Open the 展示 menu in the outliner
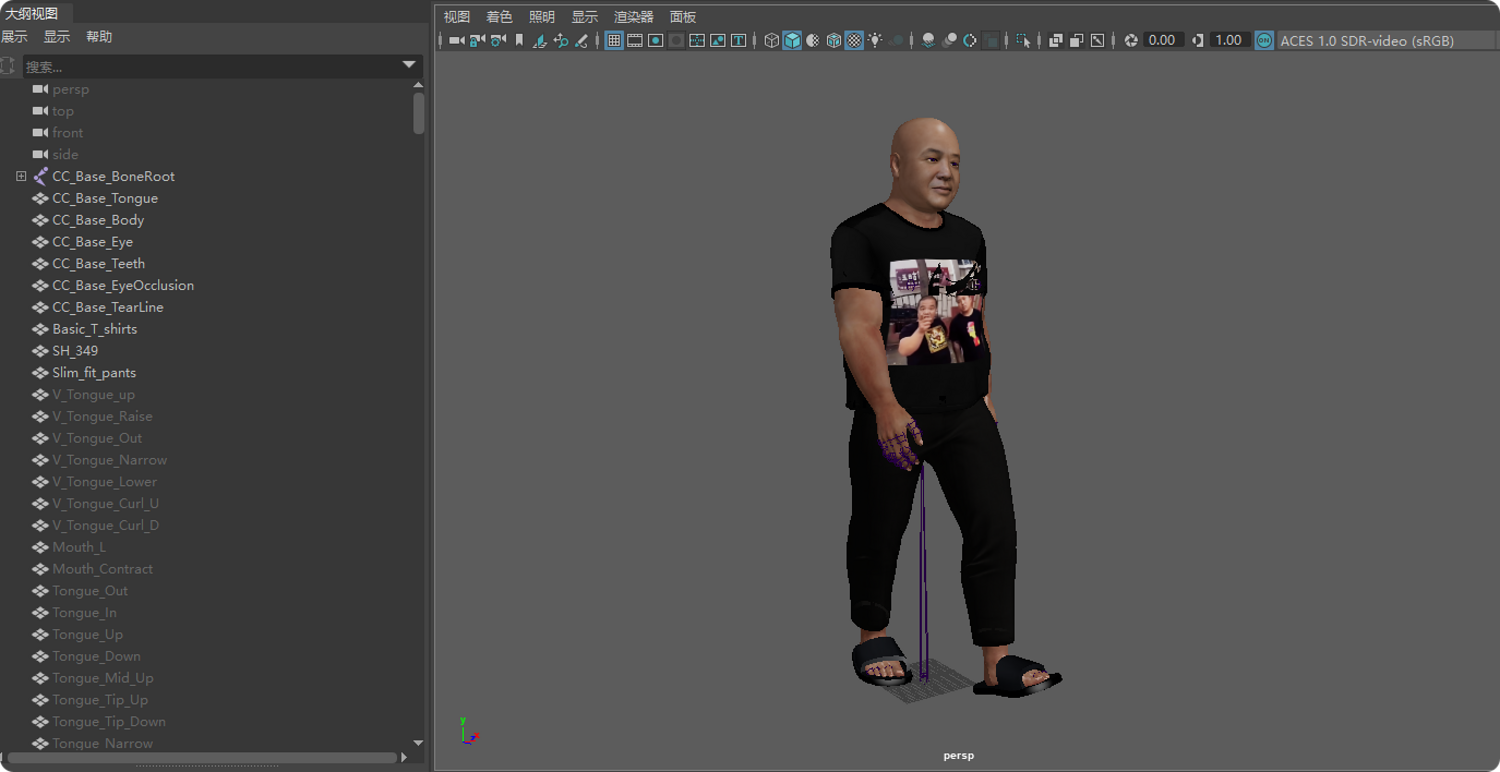Viewport: 1500px width, 772px height. point(14,37)
